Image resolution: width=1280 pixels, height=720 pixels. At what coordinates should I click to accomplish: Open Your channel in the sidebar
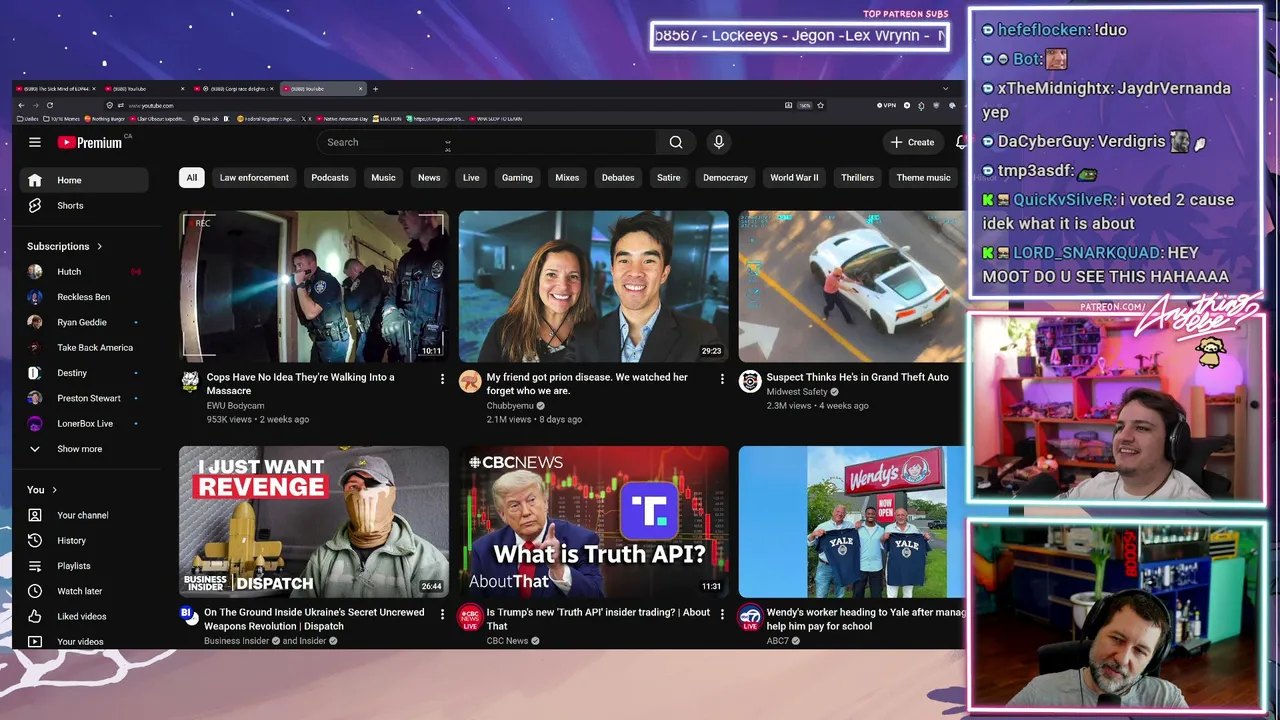[x=84, y=515]
